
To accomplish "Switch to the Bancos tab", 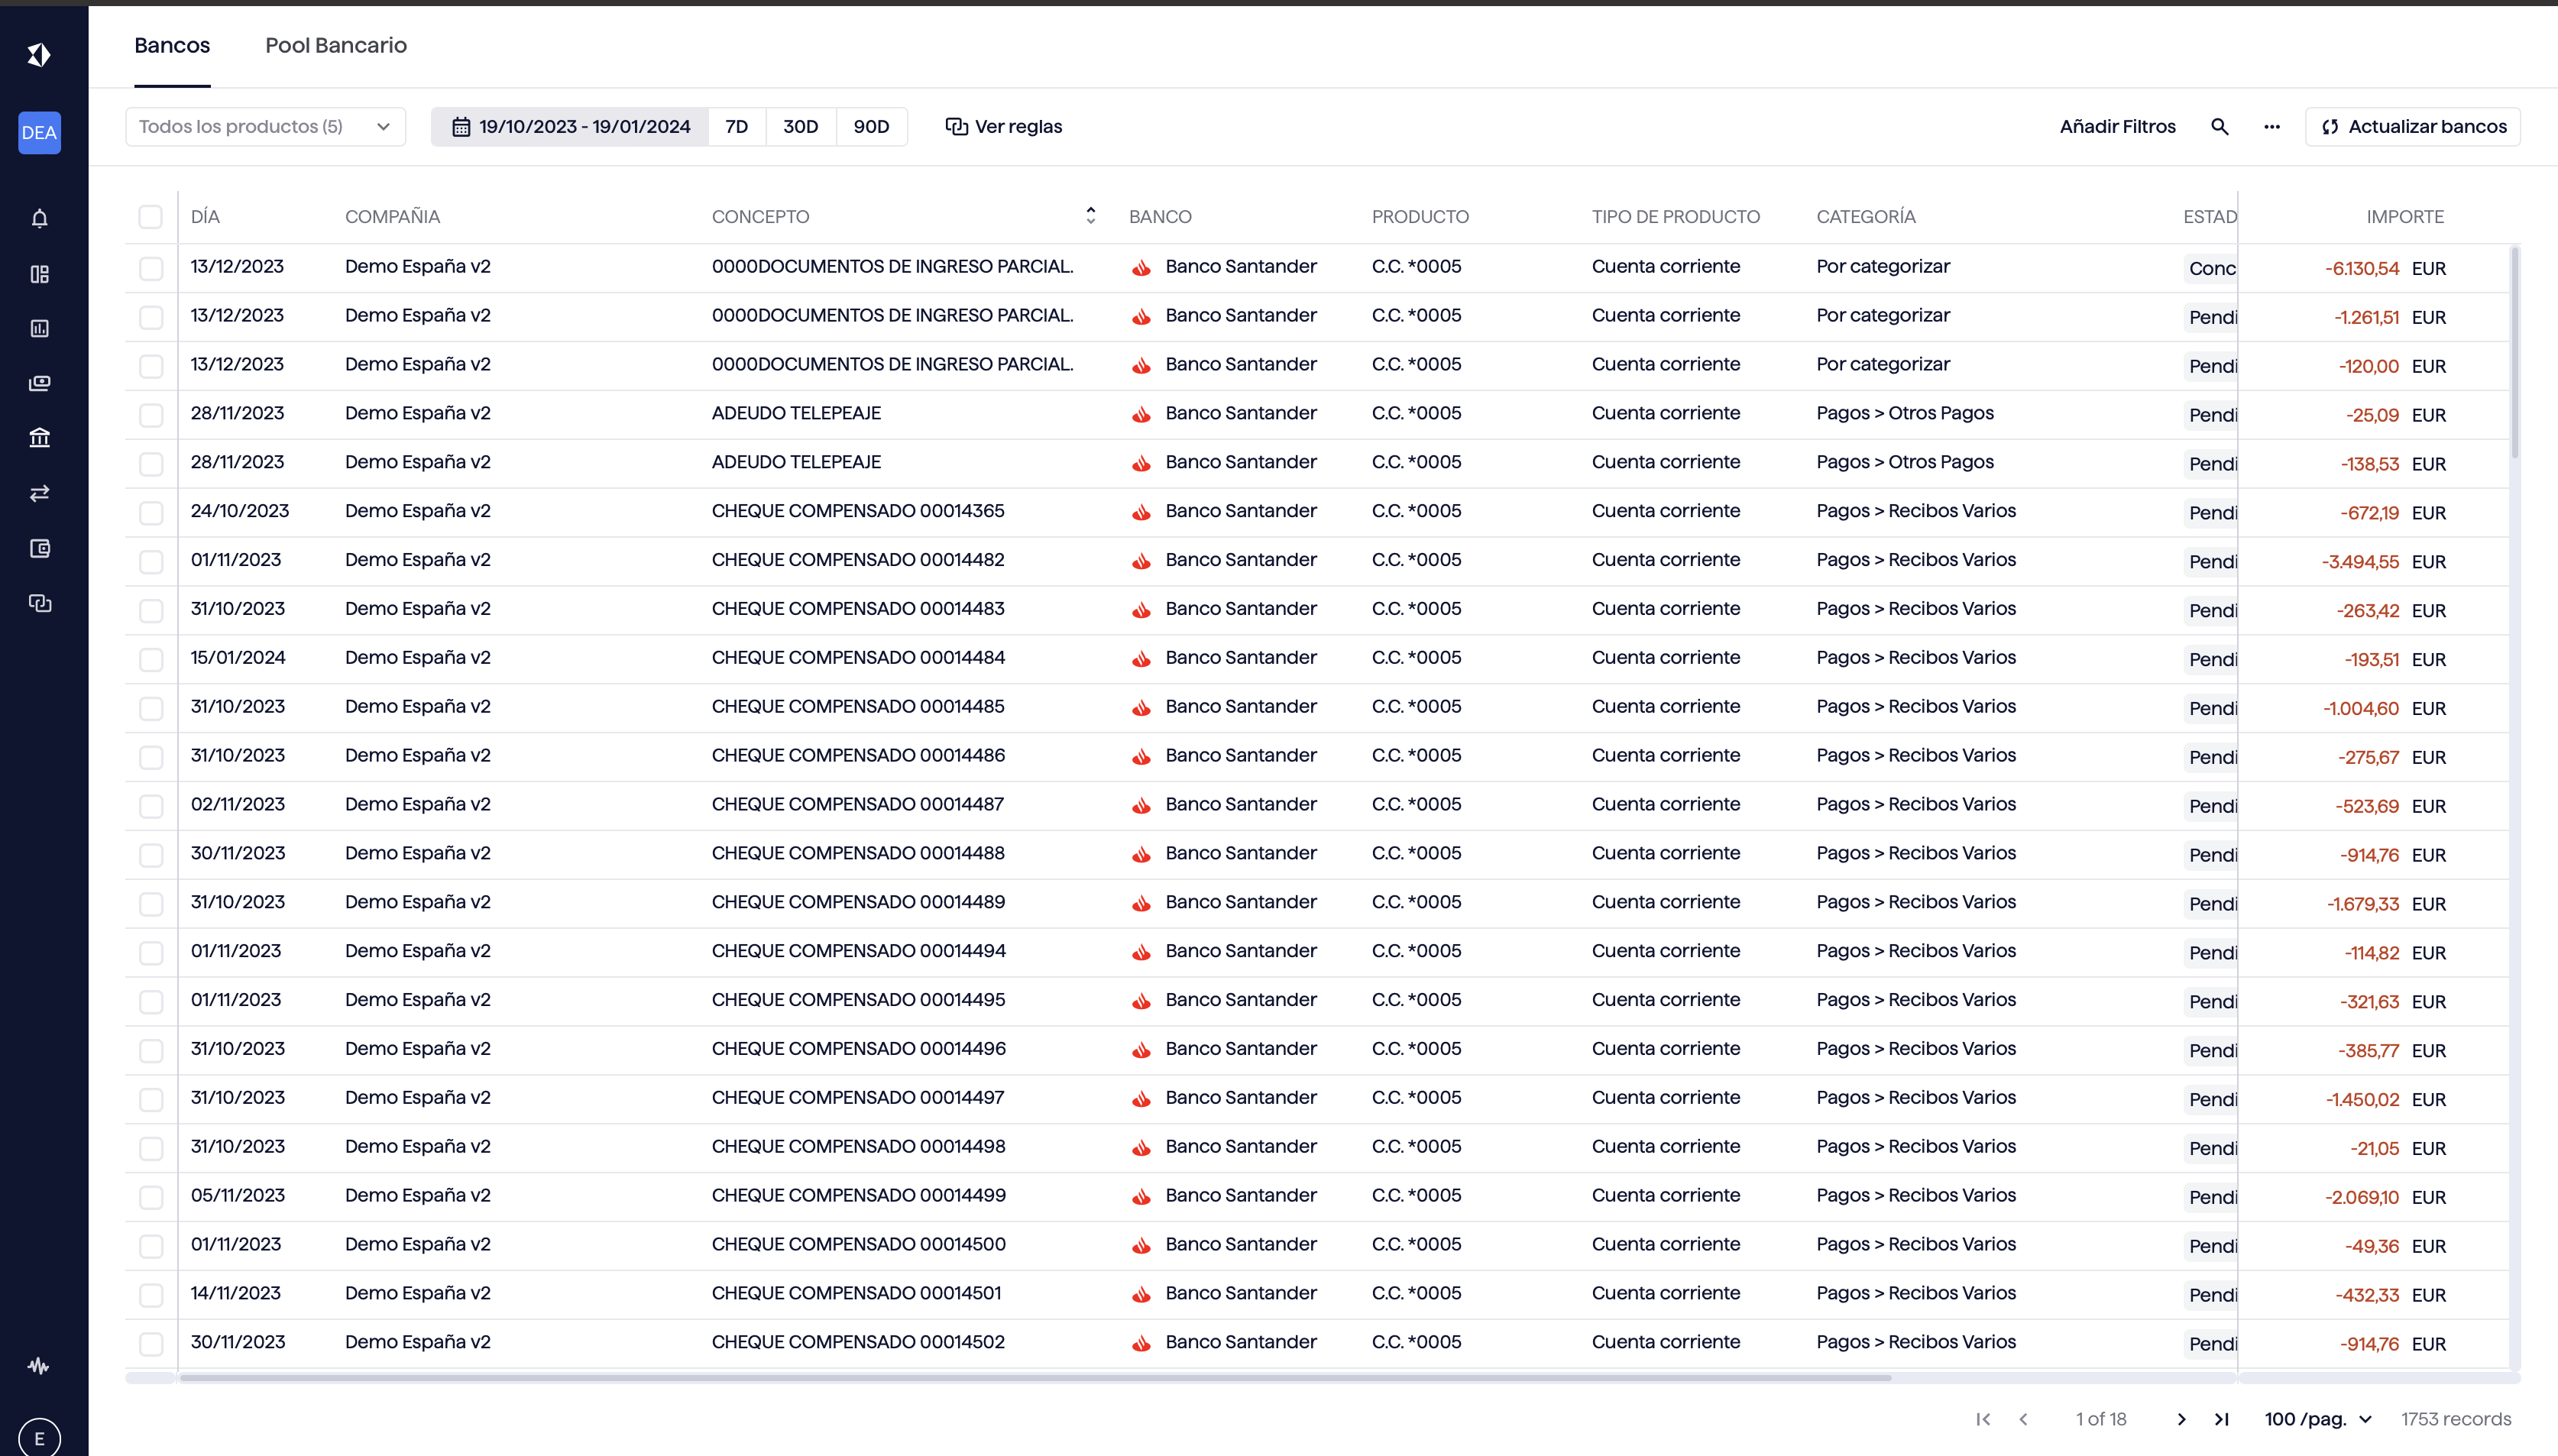I will [172, 45].
